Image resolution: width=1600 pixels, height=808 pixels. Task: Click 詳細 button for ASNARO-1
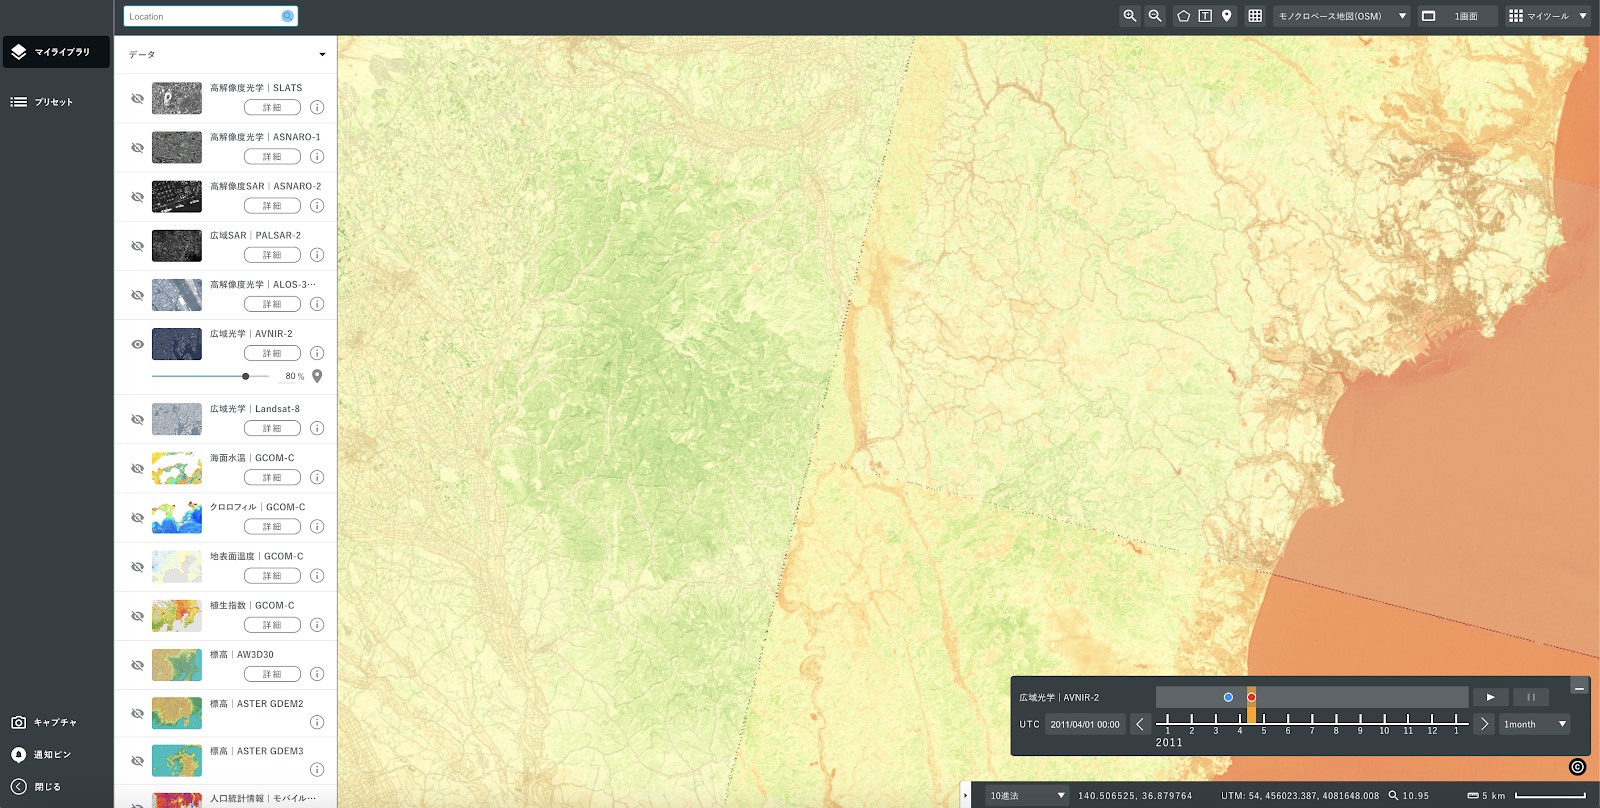pos(272,157)
